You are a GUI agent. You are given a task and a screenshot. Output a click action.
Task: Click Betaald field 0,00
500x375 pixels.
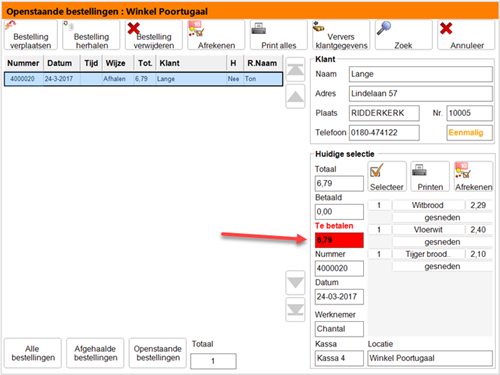[x=339, y=212]
